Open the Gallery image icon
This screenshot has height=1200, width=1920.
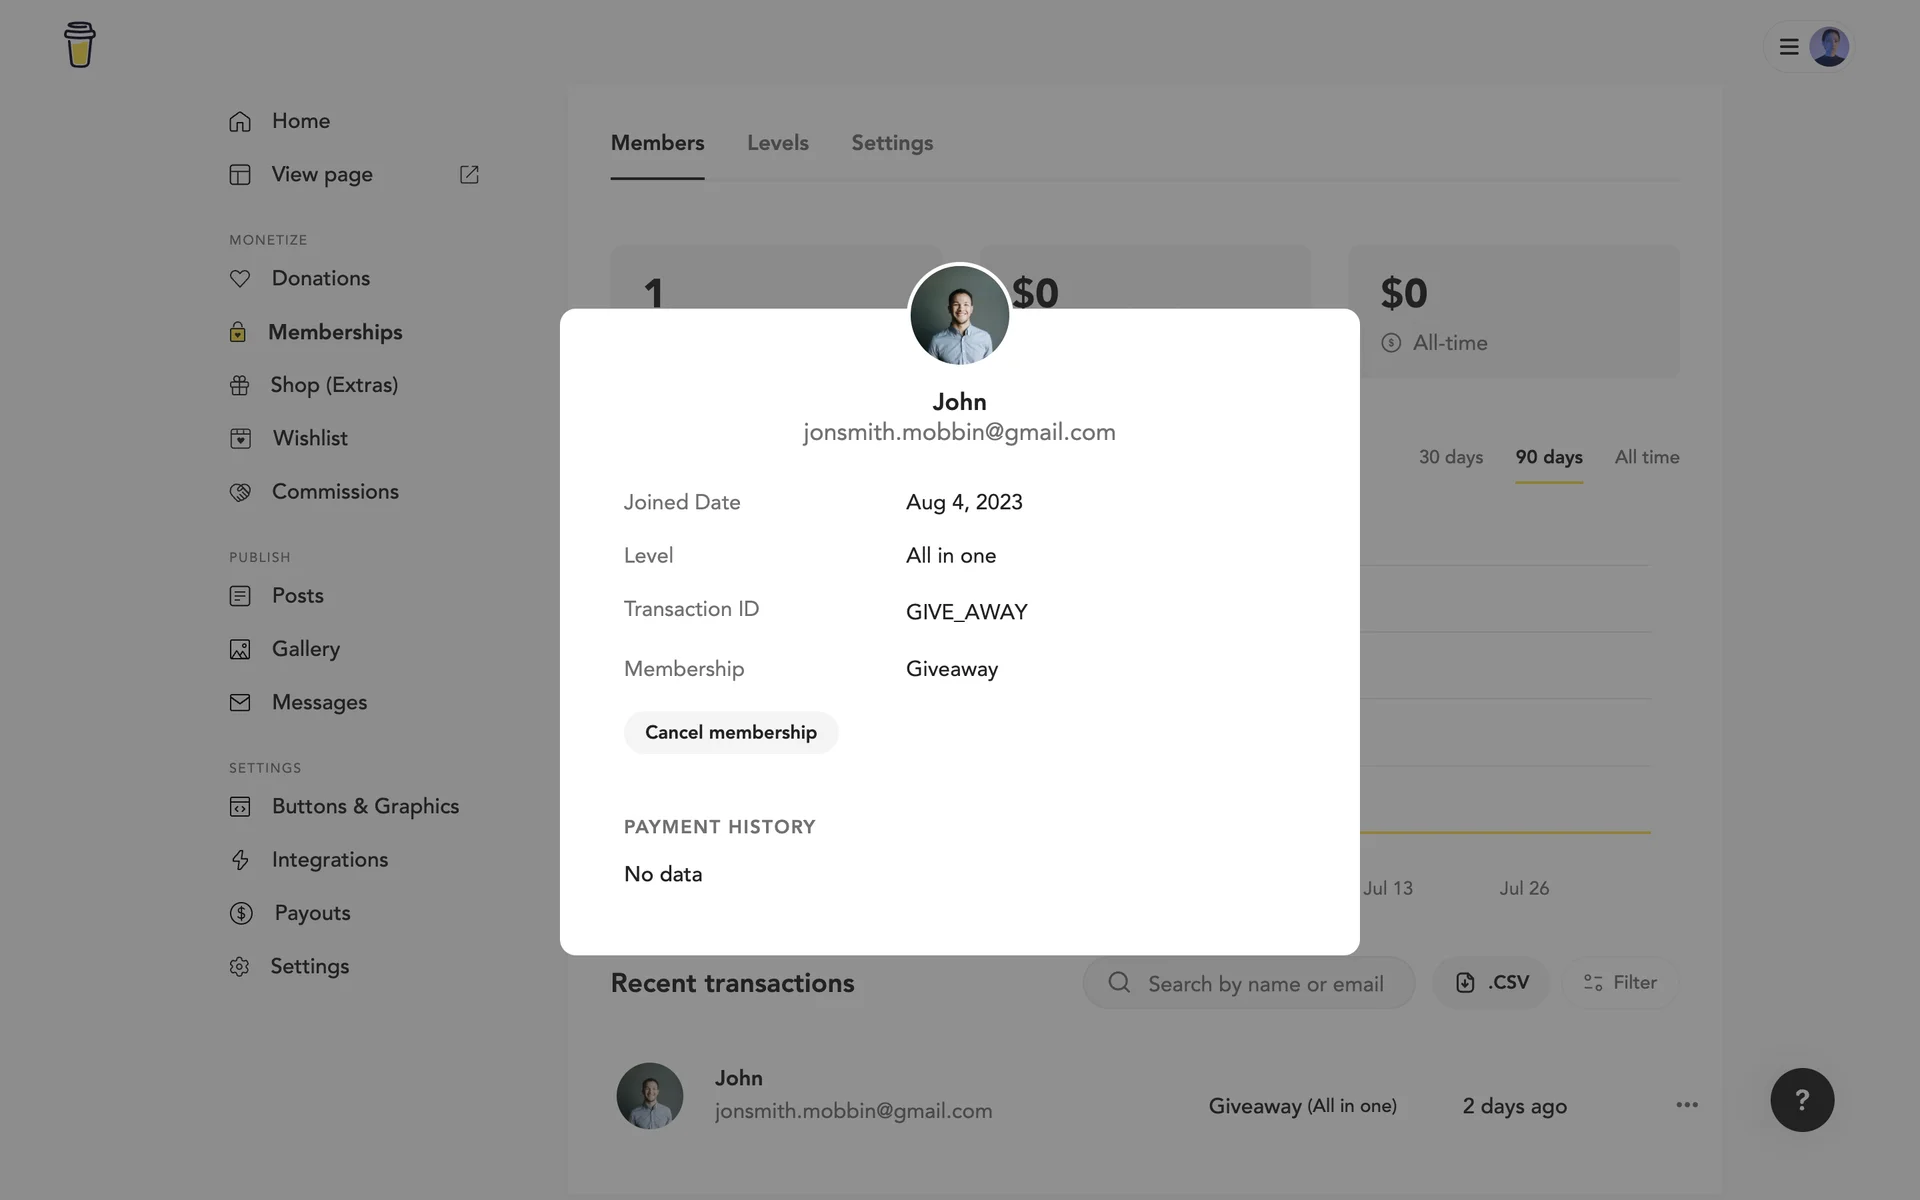(240, 650)
